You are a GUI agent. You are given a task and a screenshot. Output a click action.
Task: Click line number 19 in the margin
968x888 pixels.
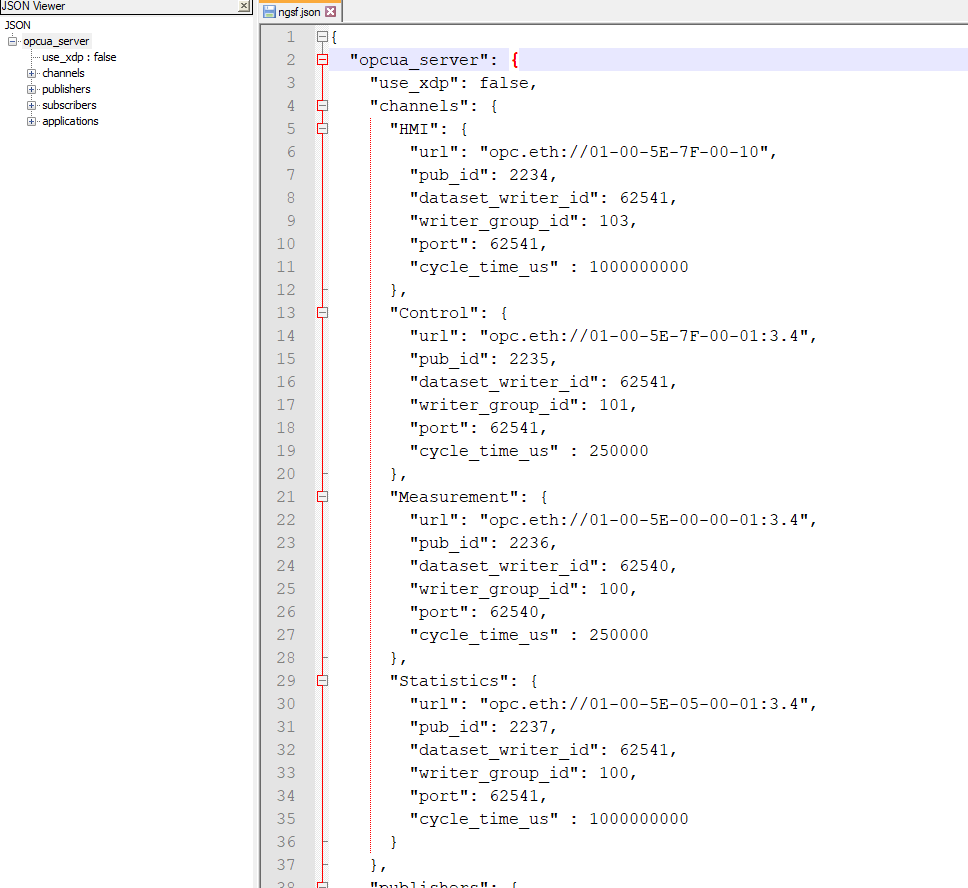[x=286, y=451]
